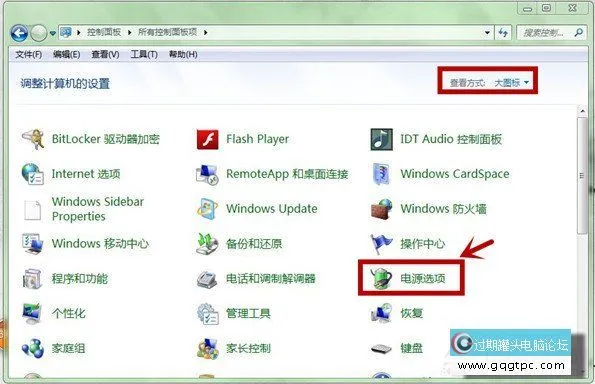Click the greyed Forward navigation button
Image resolution: width=595 pixels, height=384 pixels.
click(x=38, y=33)
